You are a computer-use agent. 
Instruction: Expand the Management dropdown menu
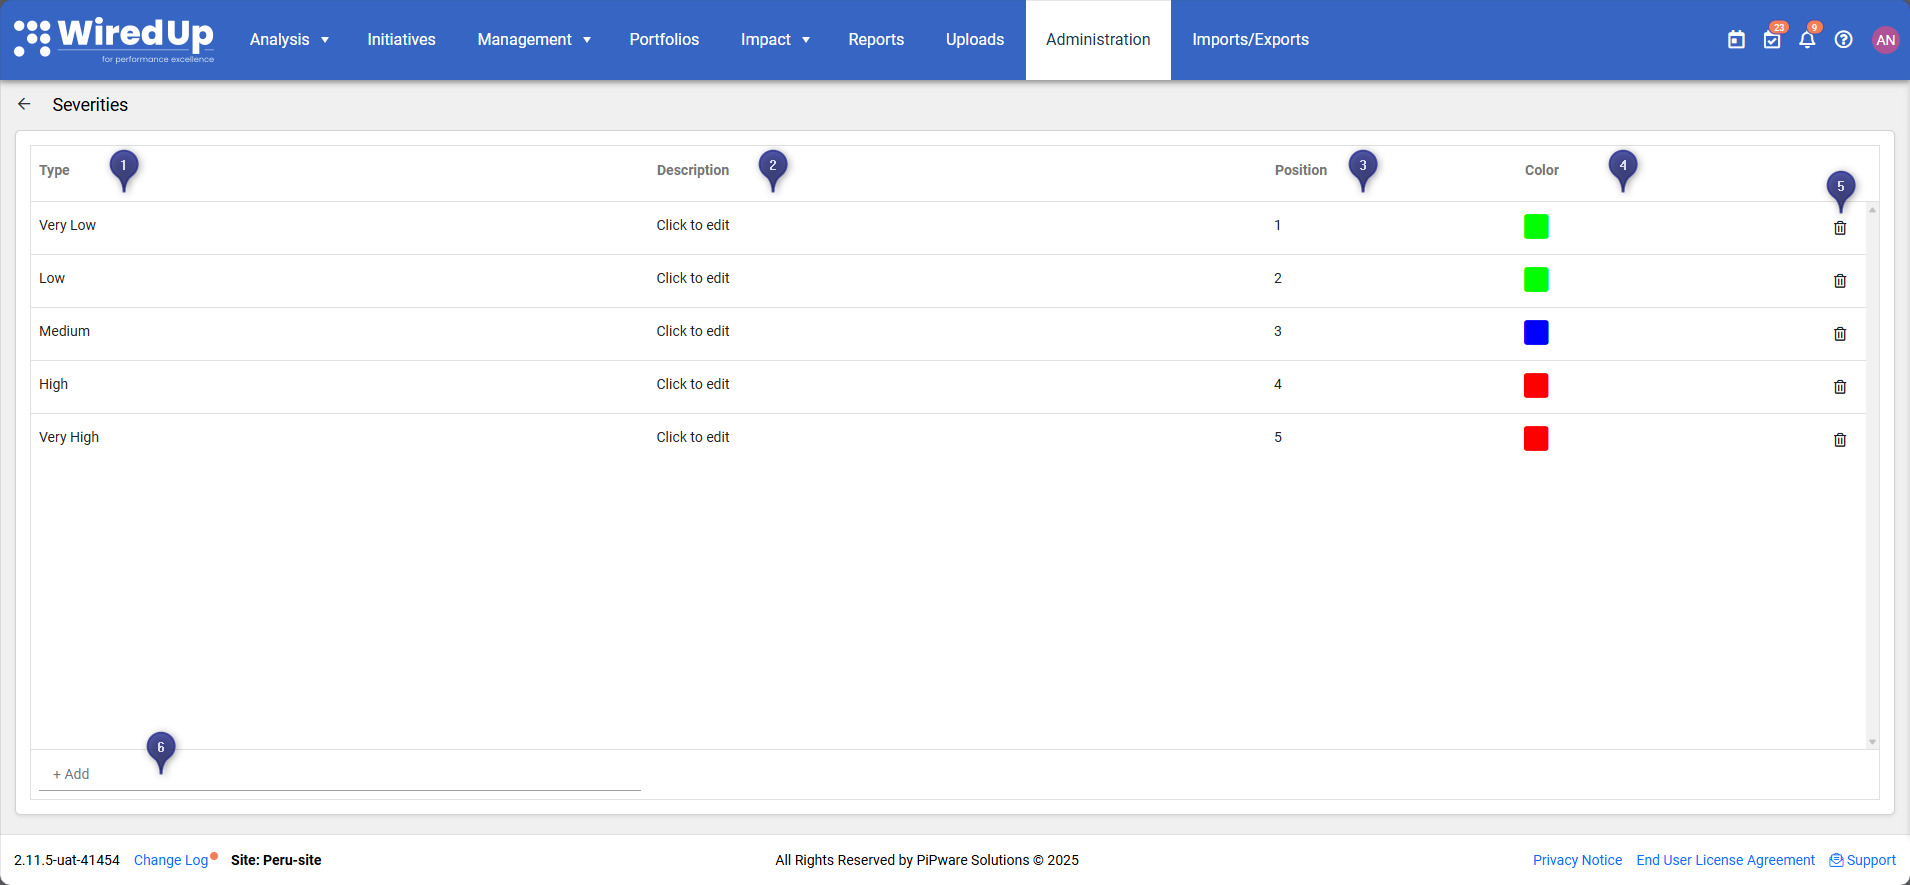(x=534, y=40)
